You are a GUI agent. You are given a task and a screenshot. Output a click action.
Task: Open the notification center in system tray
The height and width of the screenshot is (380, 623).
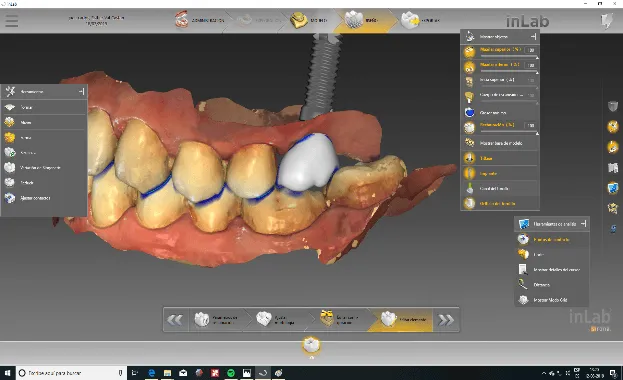tap(614, 373)
